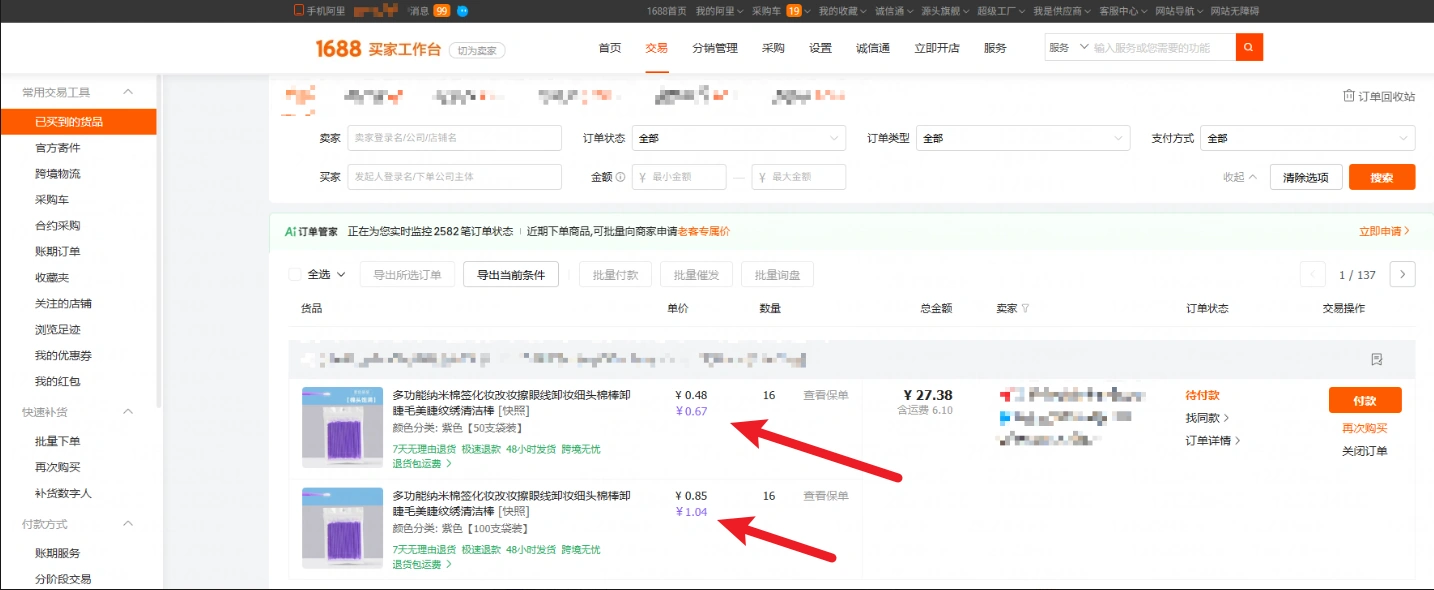This screenshot has width=1434, height=590.
Task: Open the order type dropdown
Action: [1023, 138]
